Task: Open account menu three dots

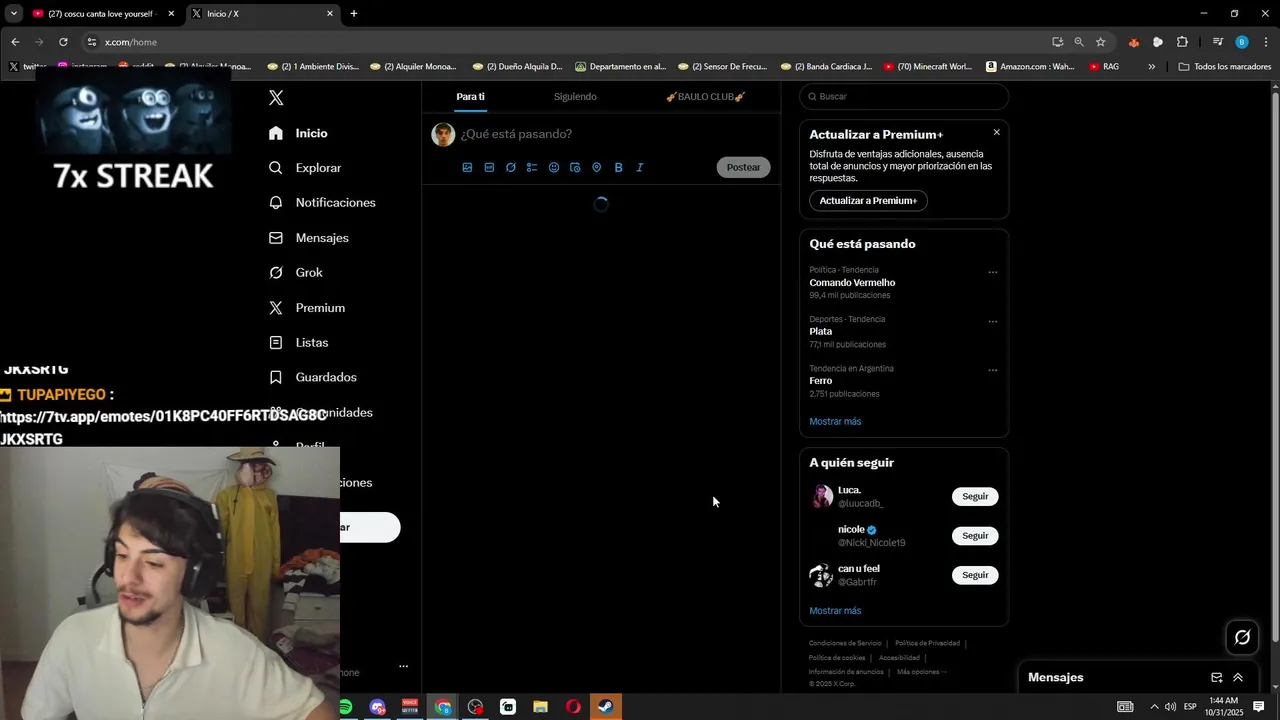Action: click(x=403, y=666)
